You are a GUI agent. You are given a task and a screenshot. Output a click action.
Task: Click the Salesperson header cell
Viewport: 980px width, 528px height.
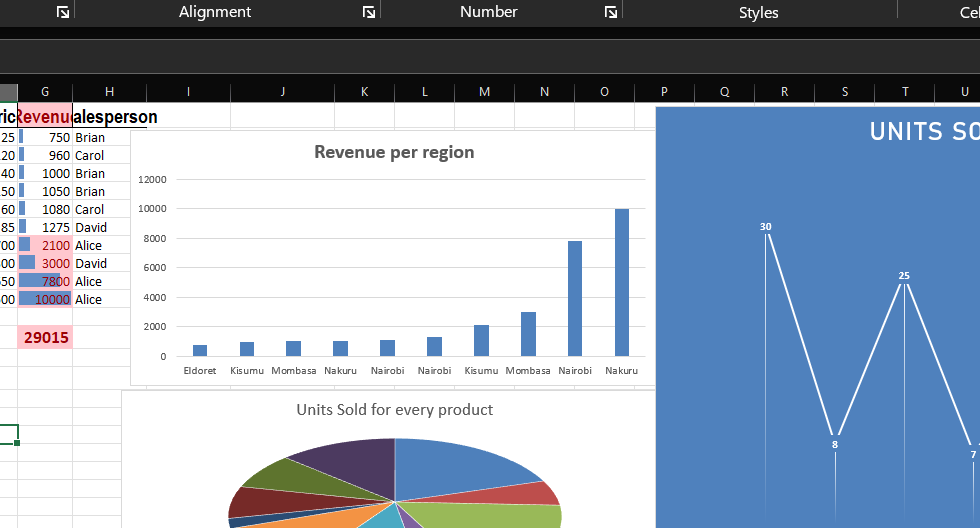110,116
